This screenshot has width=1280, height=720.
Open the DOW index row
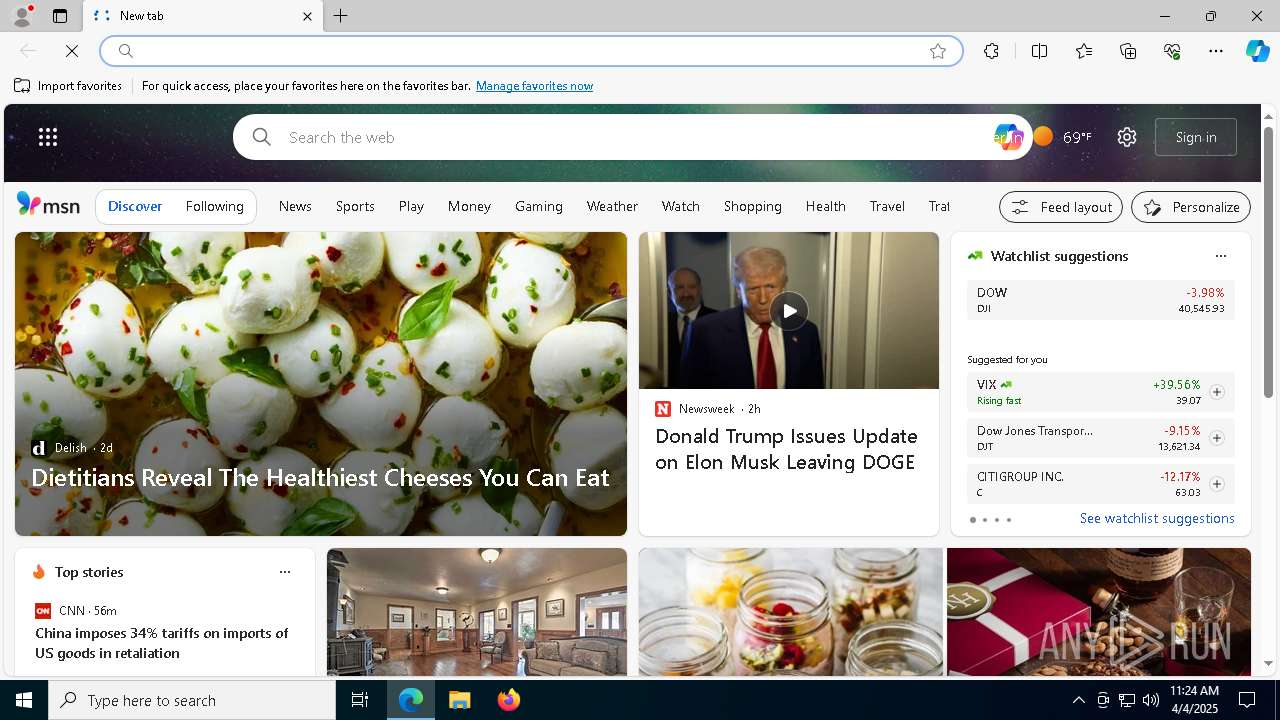point(1100,300)
